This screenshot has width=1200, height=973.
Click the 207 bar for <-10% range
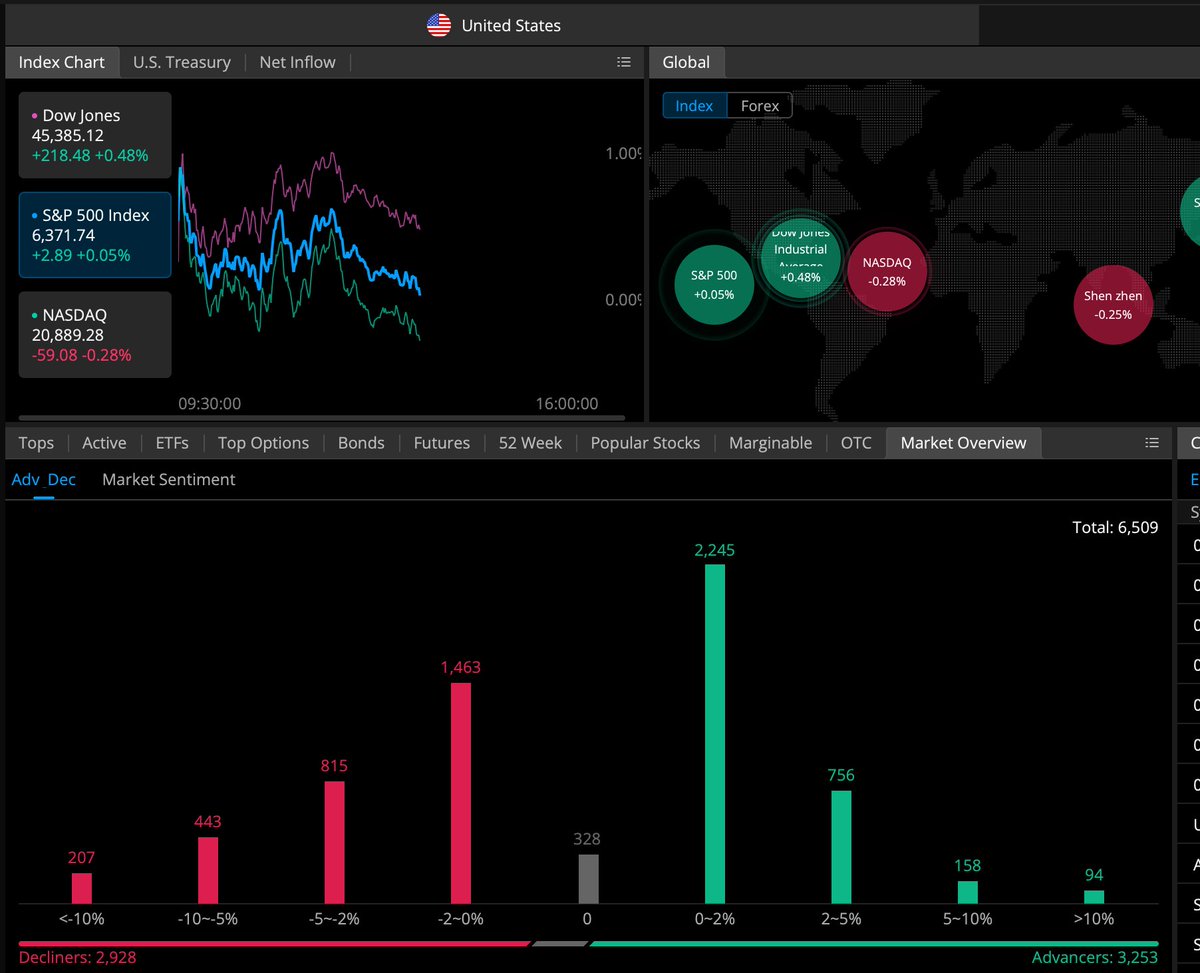point(81,888)
